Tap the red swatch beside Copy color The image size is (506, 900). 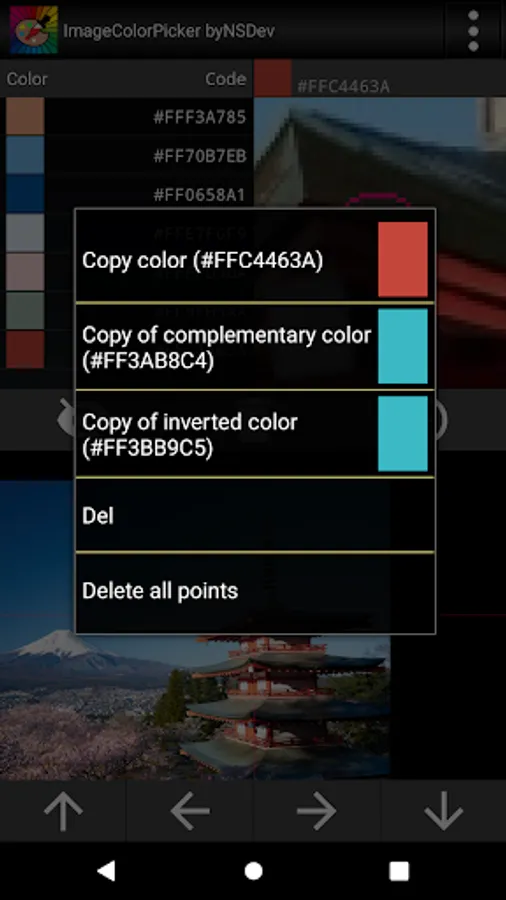tap(403, 259)
